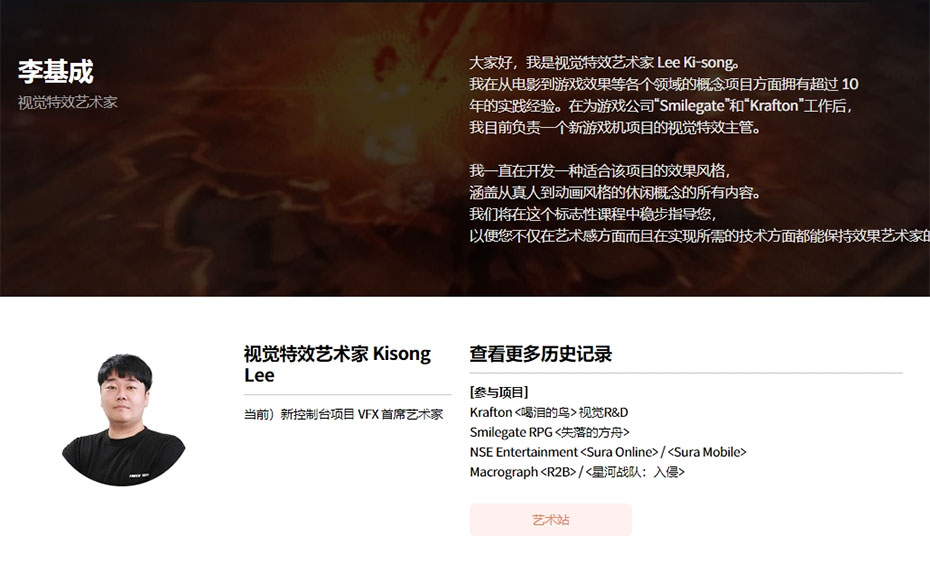Click the final banner line starting 以便您不仅

pyautogui.click(x=699, y=236)
